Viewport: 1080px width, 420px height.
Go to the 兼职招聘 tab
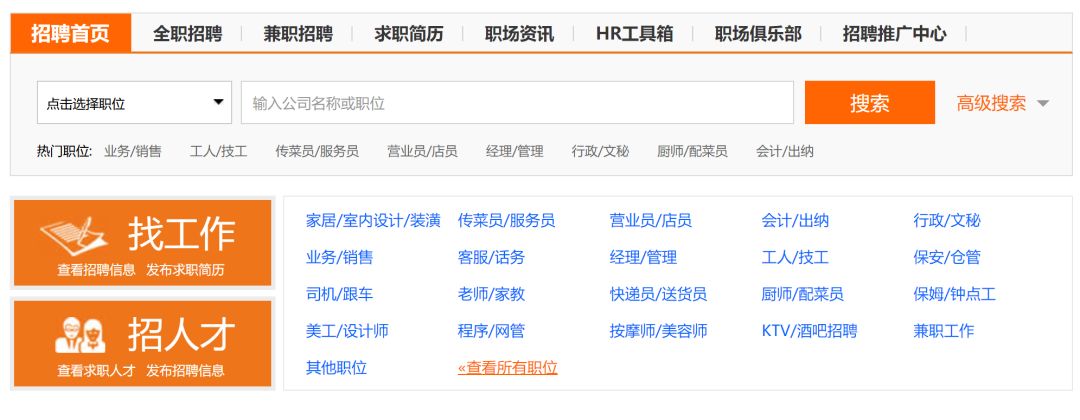[x=298, y=34]
